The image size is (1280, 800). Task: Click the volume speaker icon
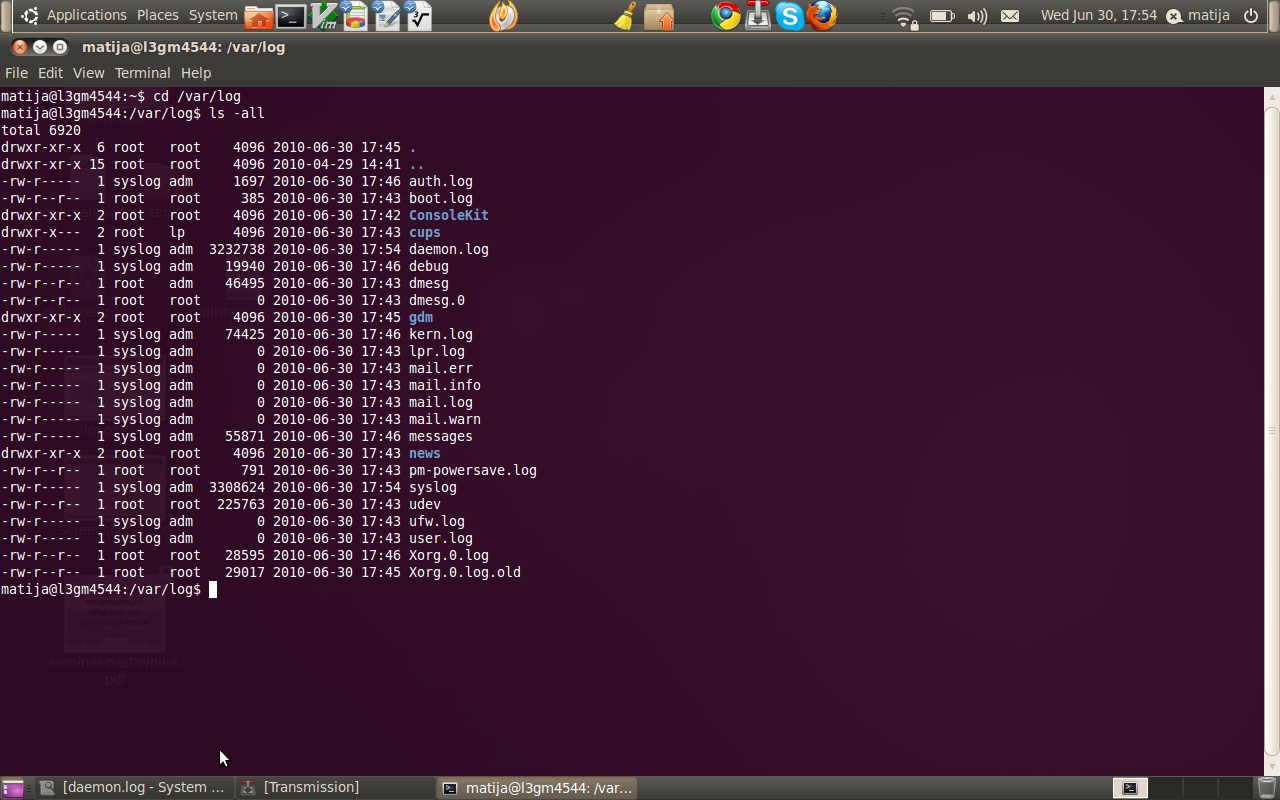(x=977, y=16)
